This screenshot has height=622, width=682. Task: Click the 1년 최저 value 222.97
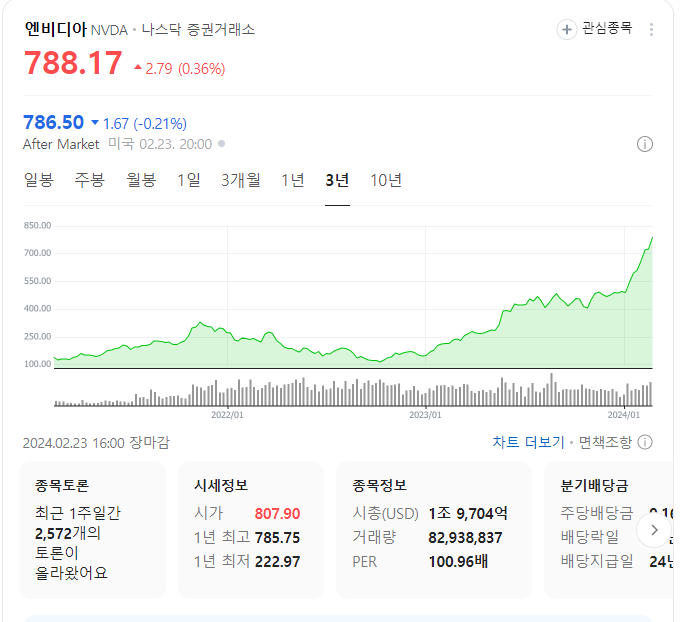coord(277,562)
